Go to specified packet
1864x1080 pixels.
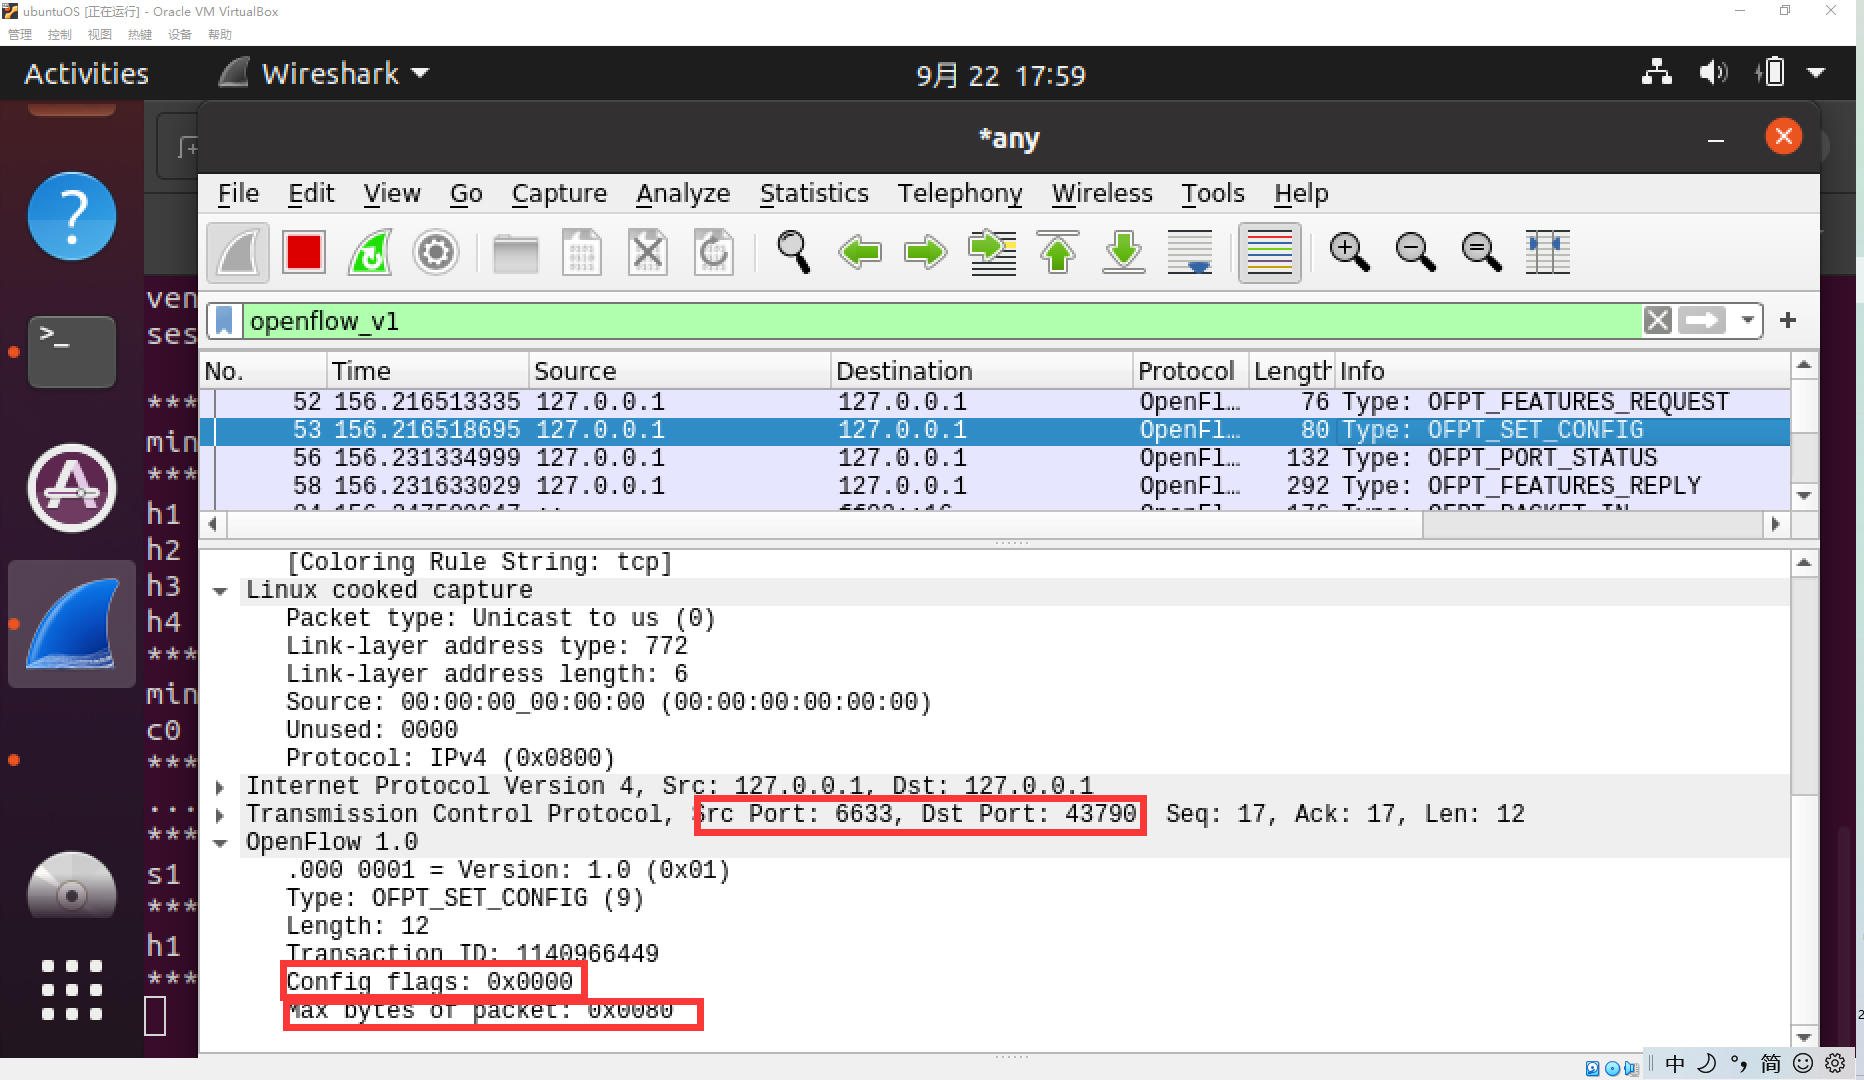click(x=992, y=253)
